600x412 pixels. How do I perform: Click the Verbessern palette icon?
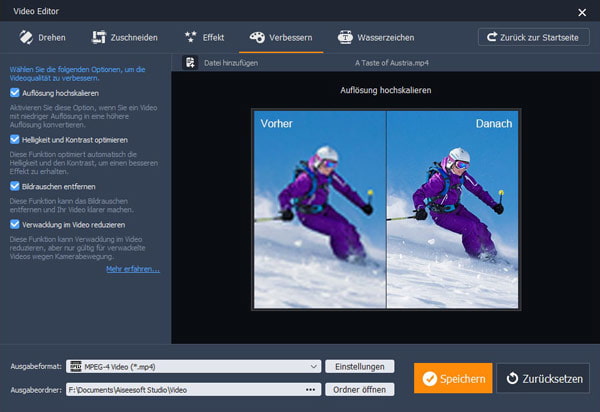click(257, 37)
